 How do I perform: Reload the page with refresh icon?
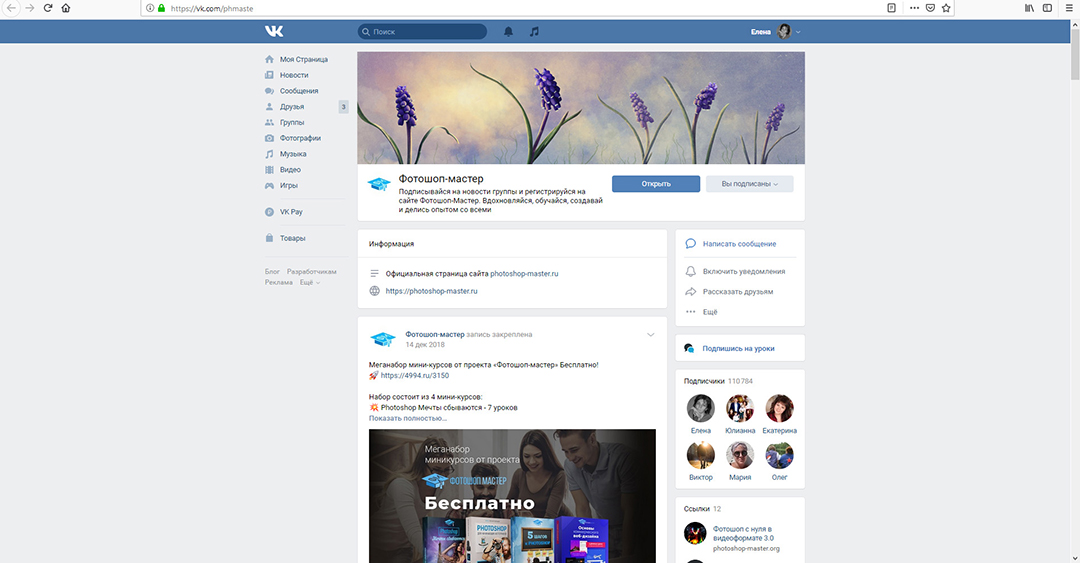coord(48,8)
